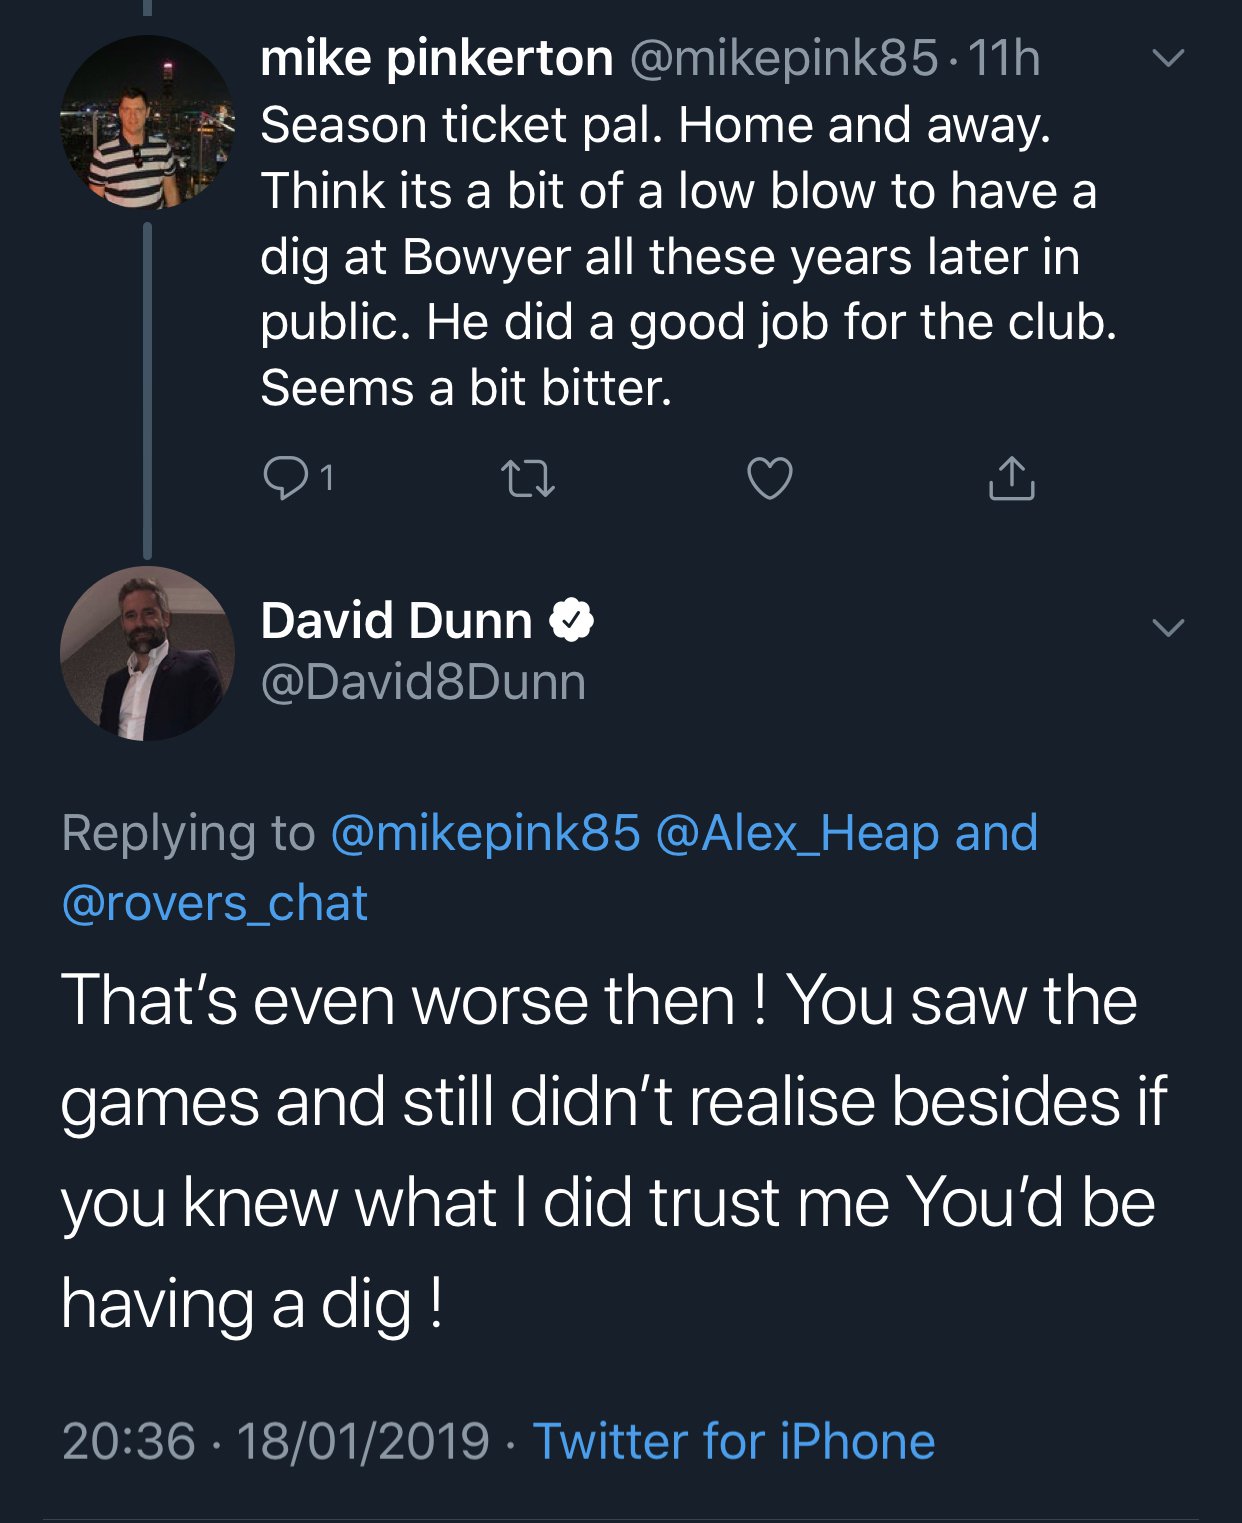Open the @rovers_chat mention link
This screenshot has height=1523, width=1242.
point(215,903)
